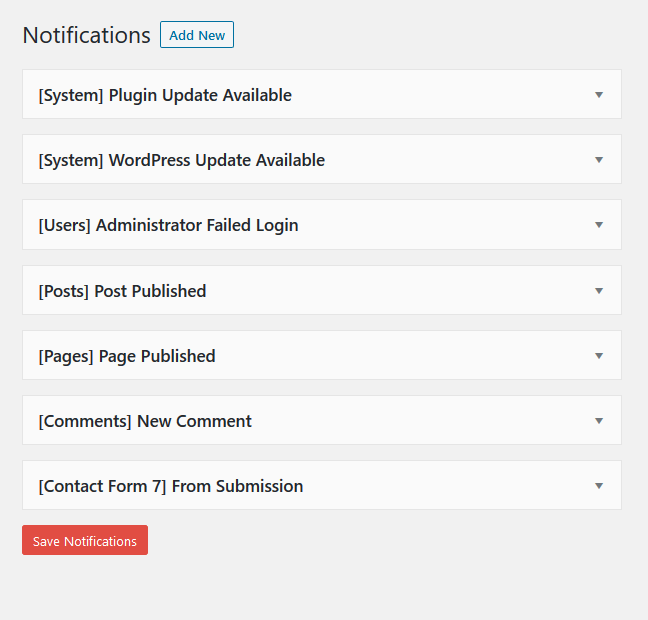The height and width of the screenshot is (620, 648).
Task: Click the '[Contact Form 7]' category prefix
Action: point(102,486)
